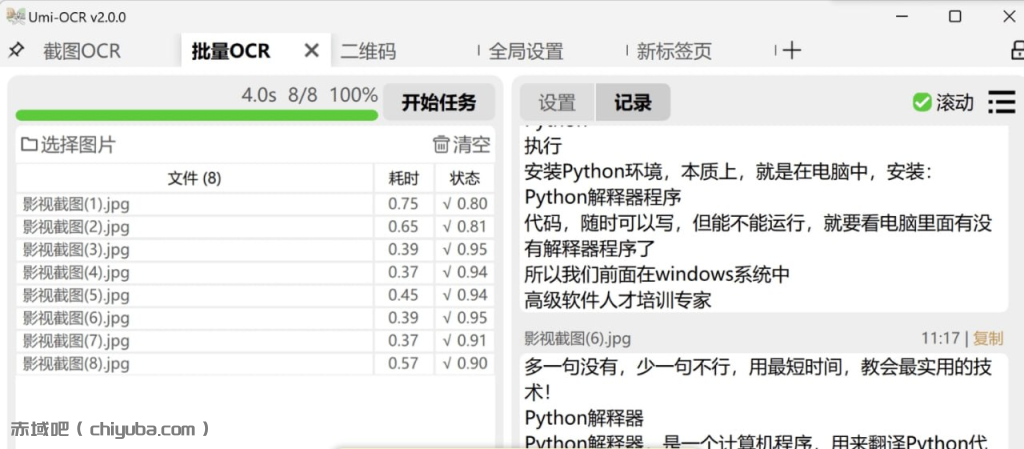Open the 设置 panel tab
This screenshot has height=449, width=1024.
click(557, 102)
